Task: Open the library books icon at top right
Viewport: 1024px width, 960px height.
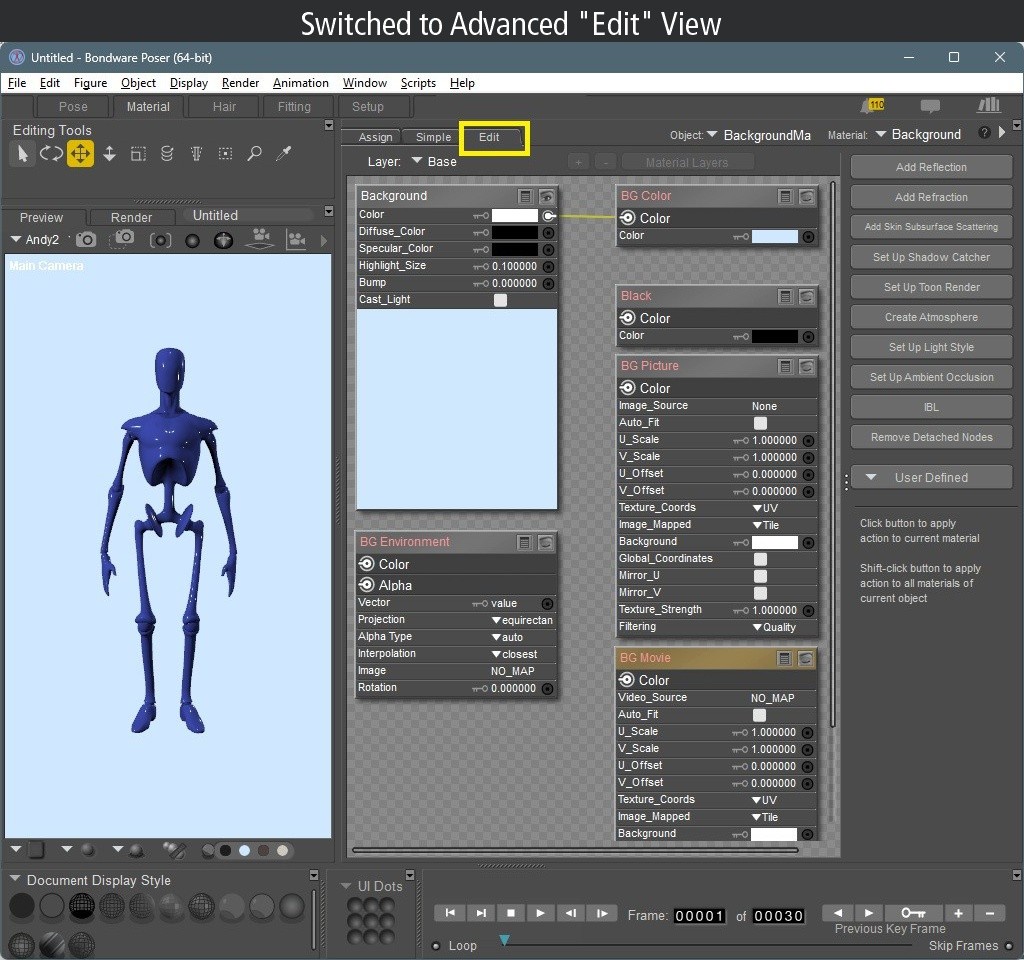Action: [989, 105]
